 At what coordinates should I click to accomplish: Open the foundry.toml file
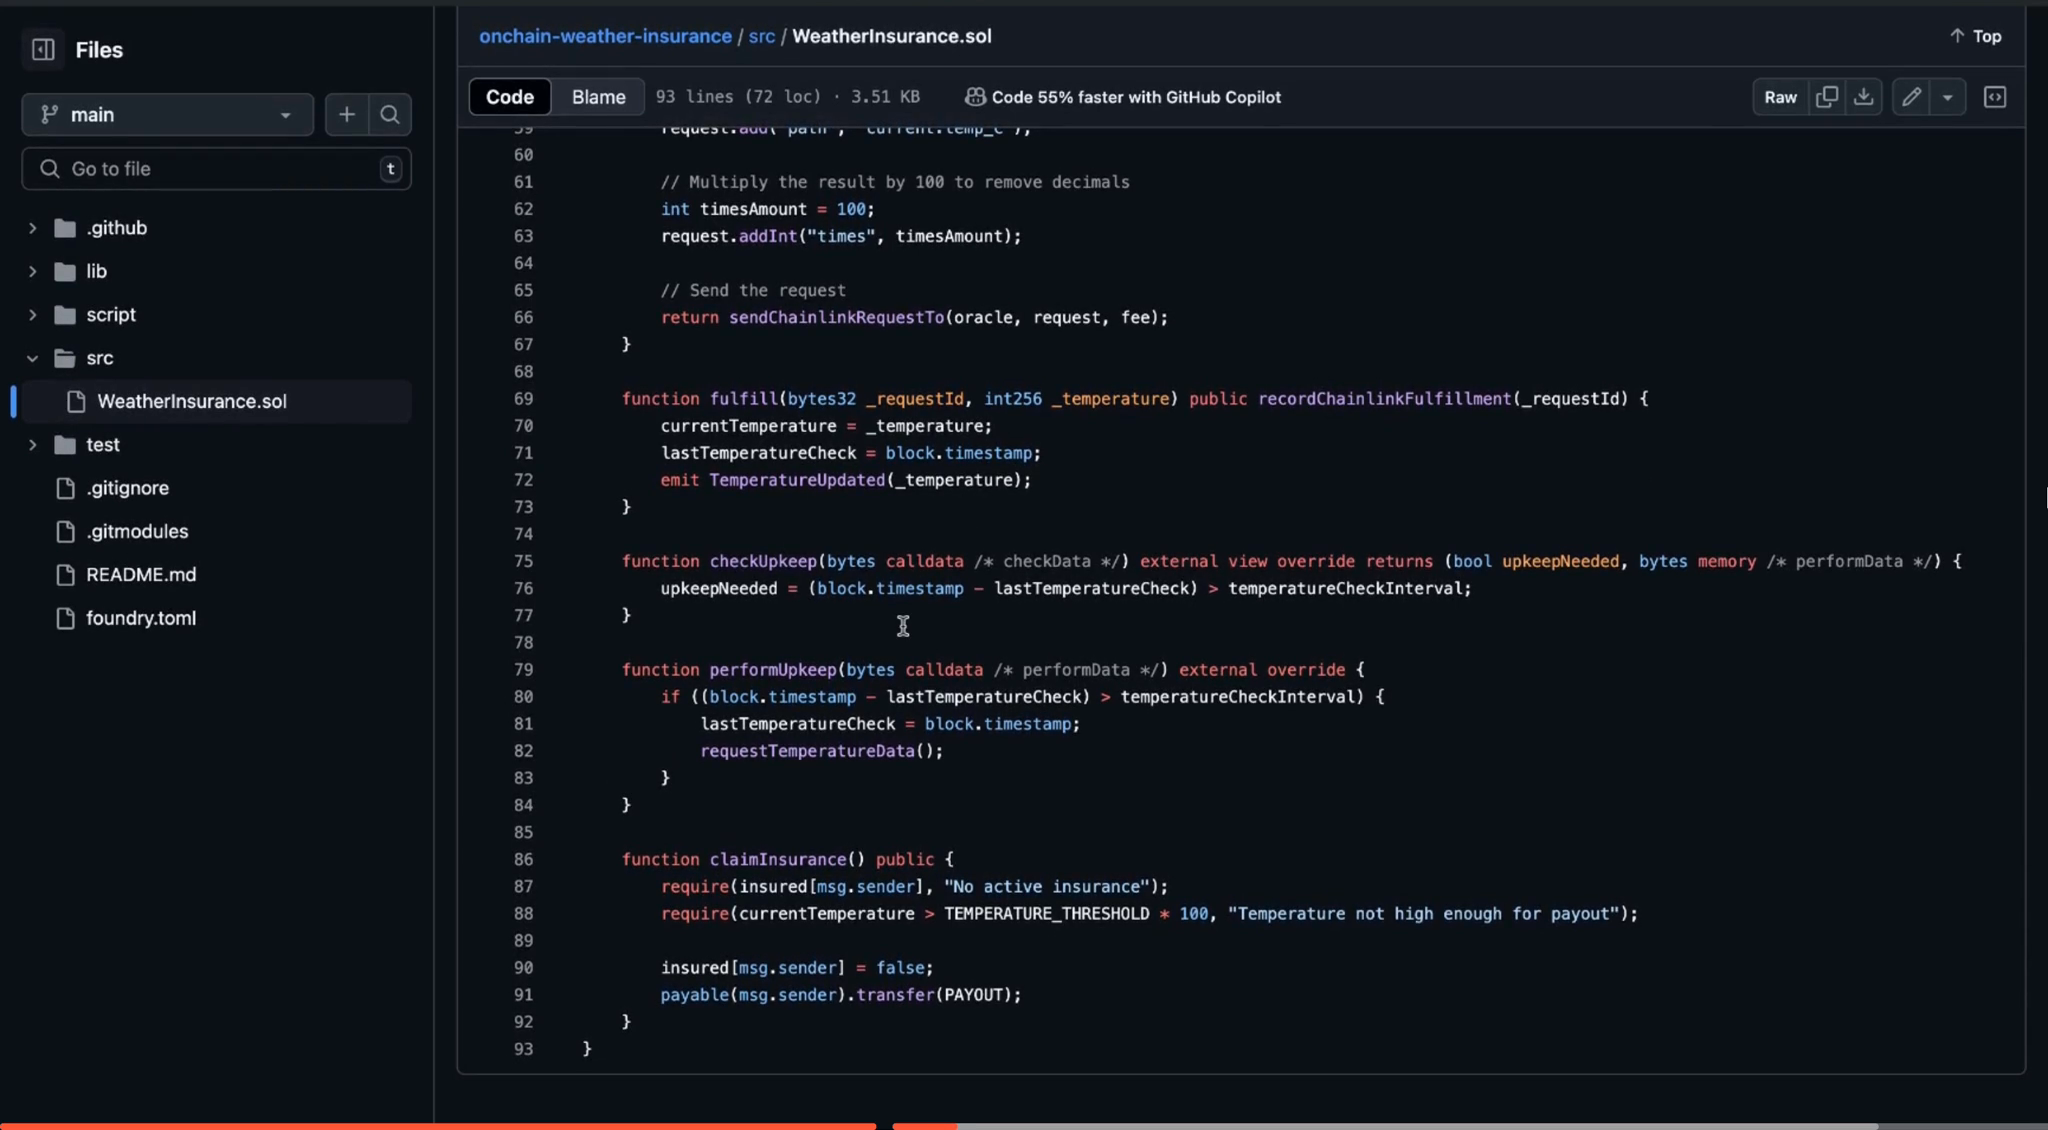pyautogui.click(x=141, y=618)
